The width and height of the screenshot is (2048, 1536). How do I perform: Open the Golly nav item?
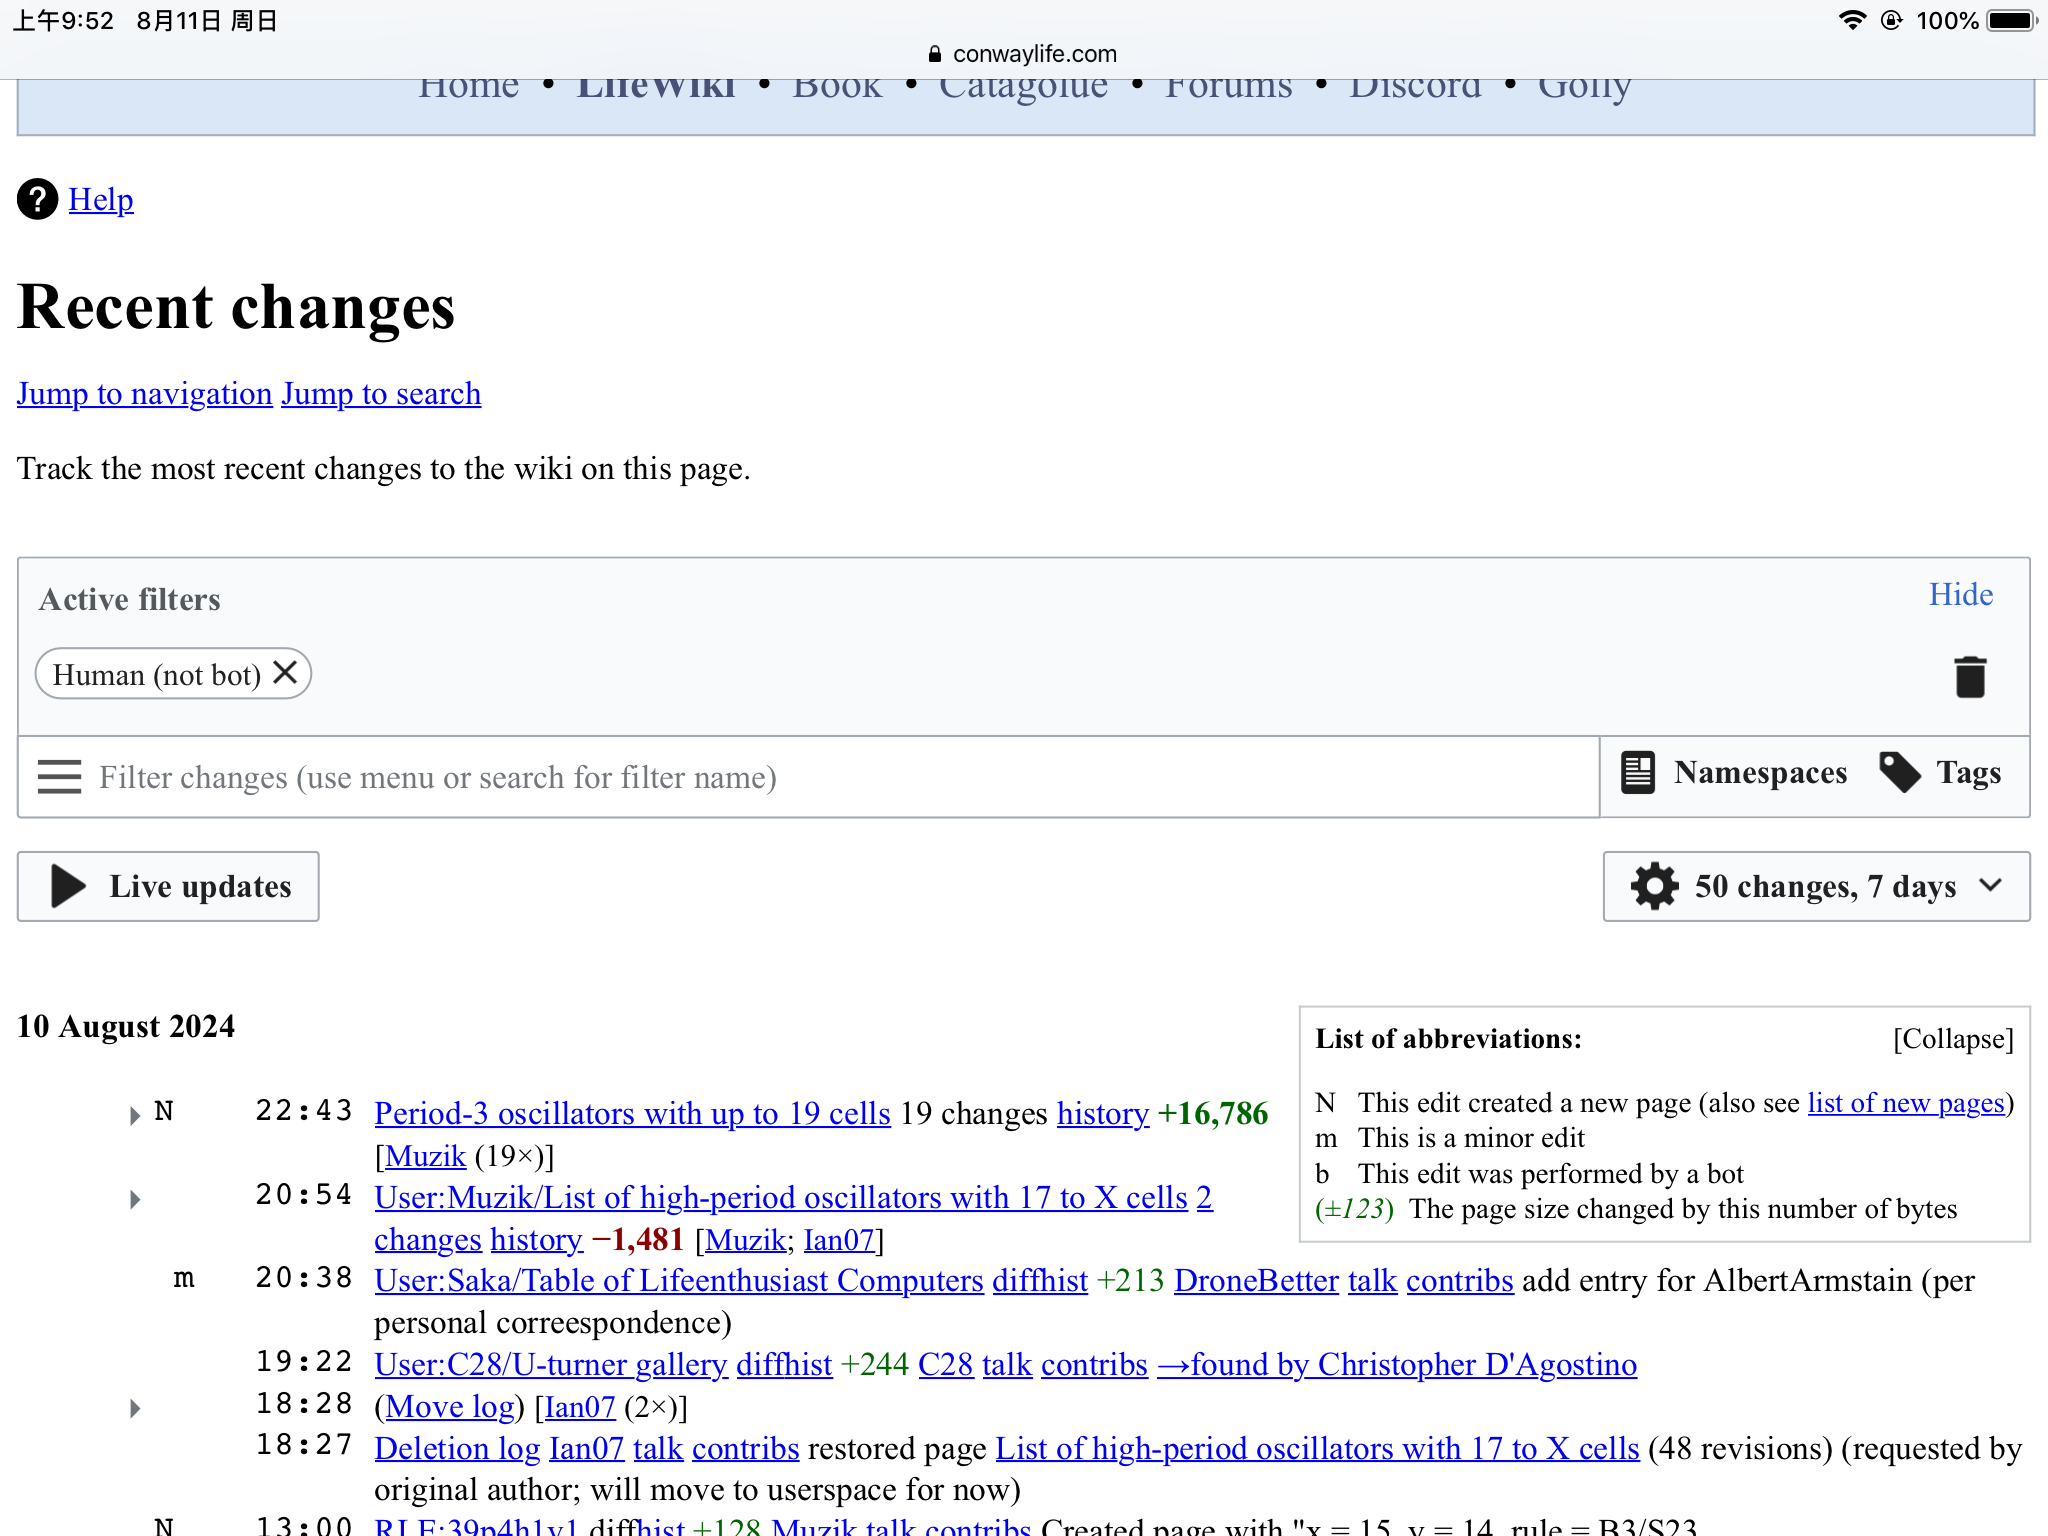click(x=1584, y=89)
